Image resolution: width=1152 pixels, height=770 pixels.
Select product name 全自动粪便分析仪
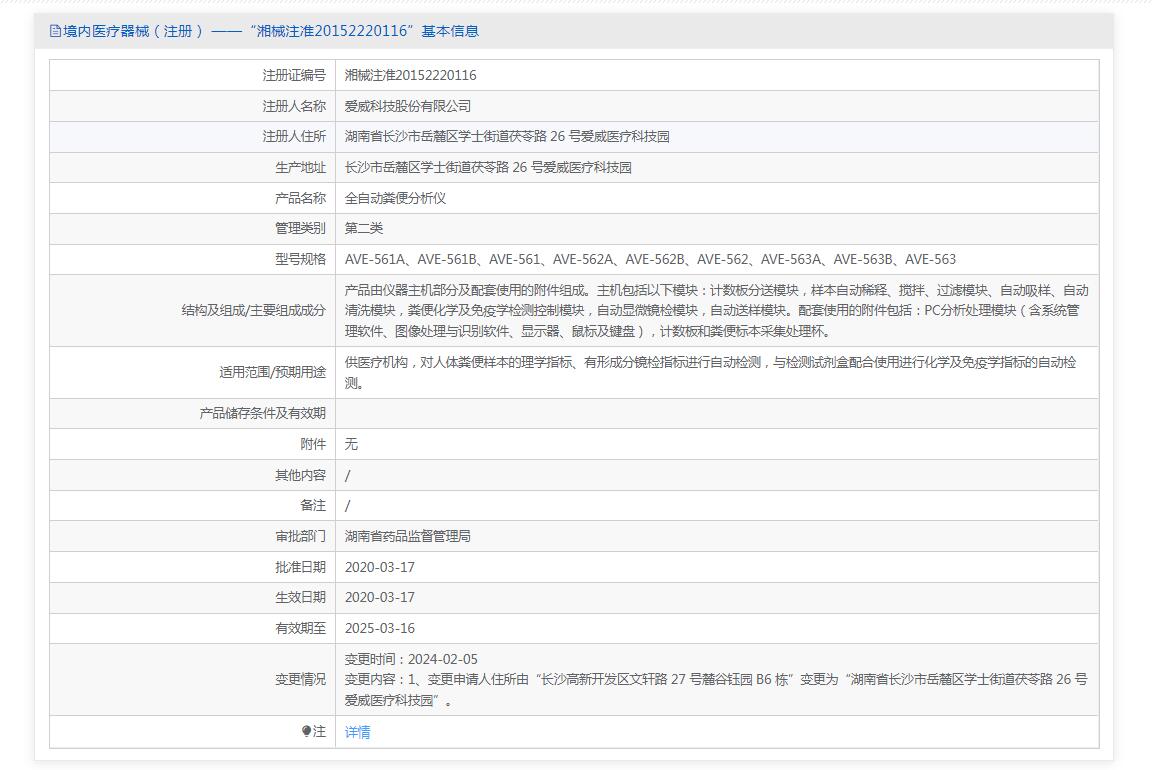[x=395, y=198]
